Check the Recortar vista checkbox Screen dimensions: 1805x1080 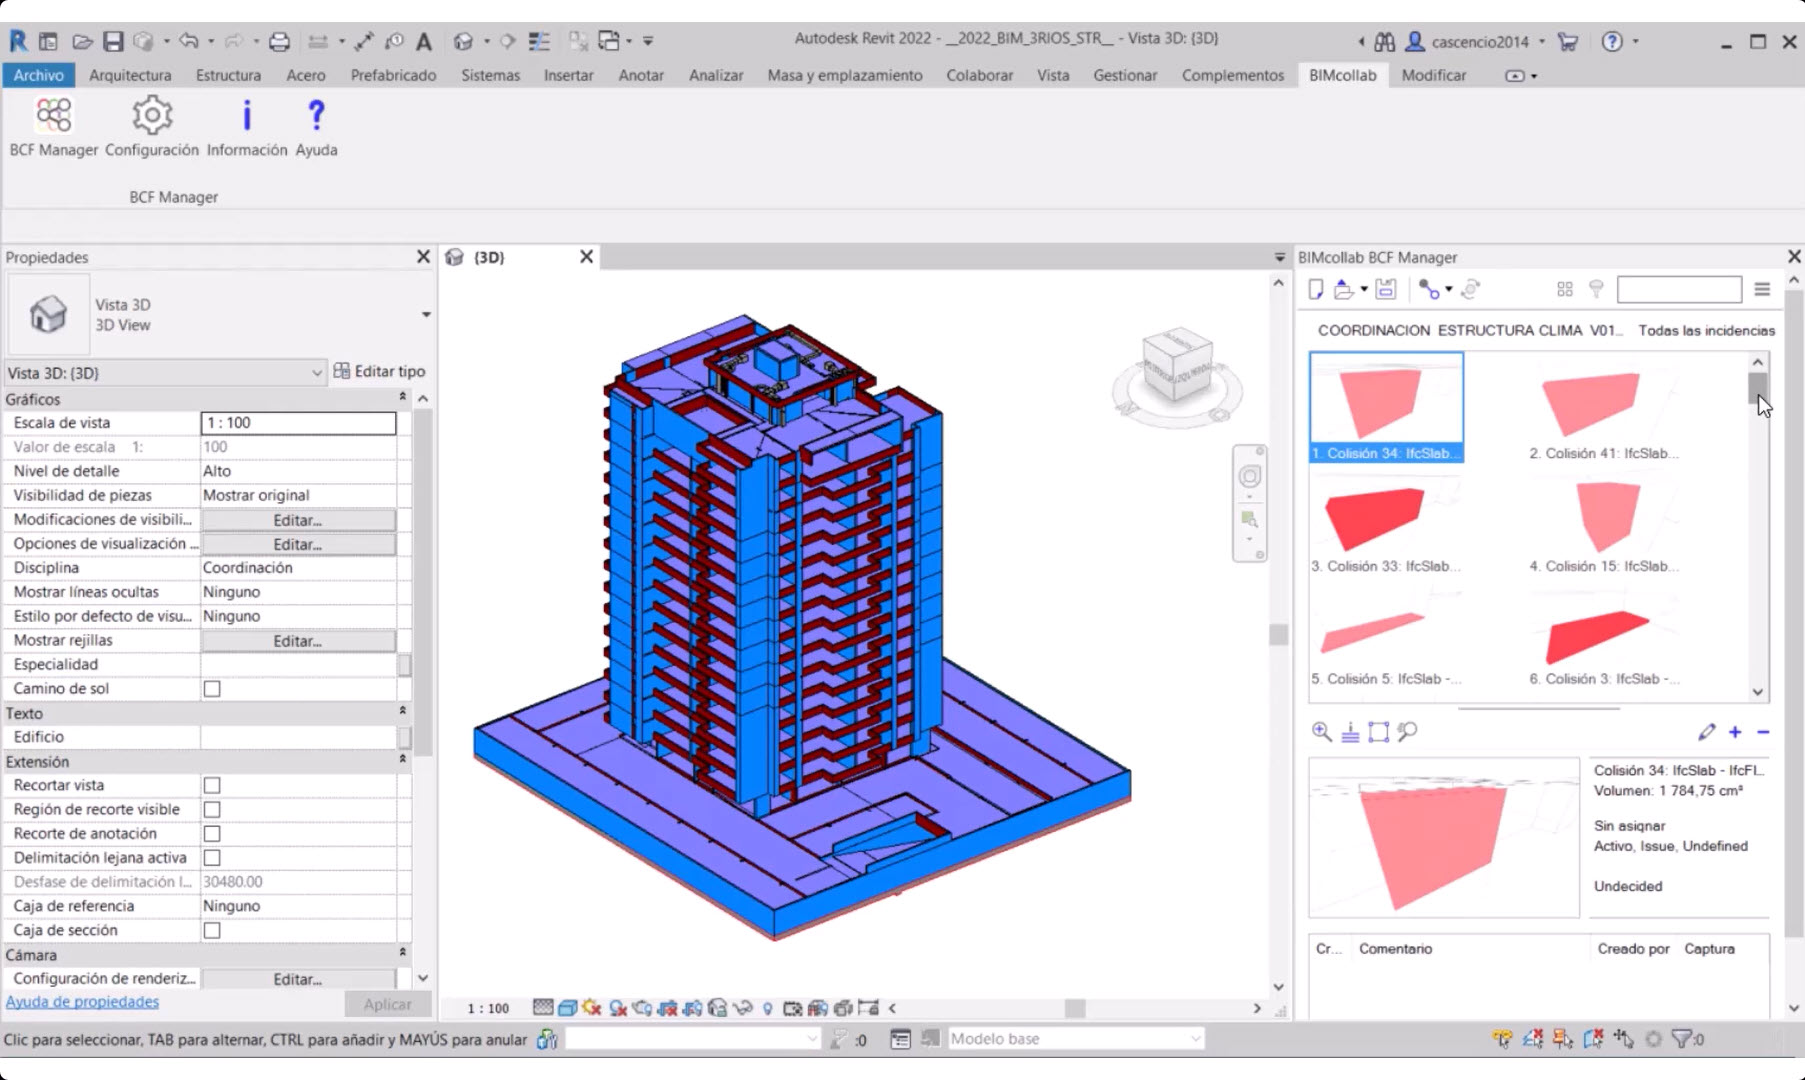click(211, 785)
